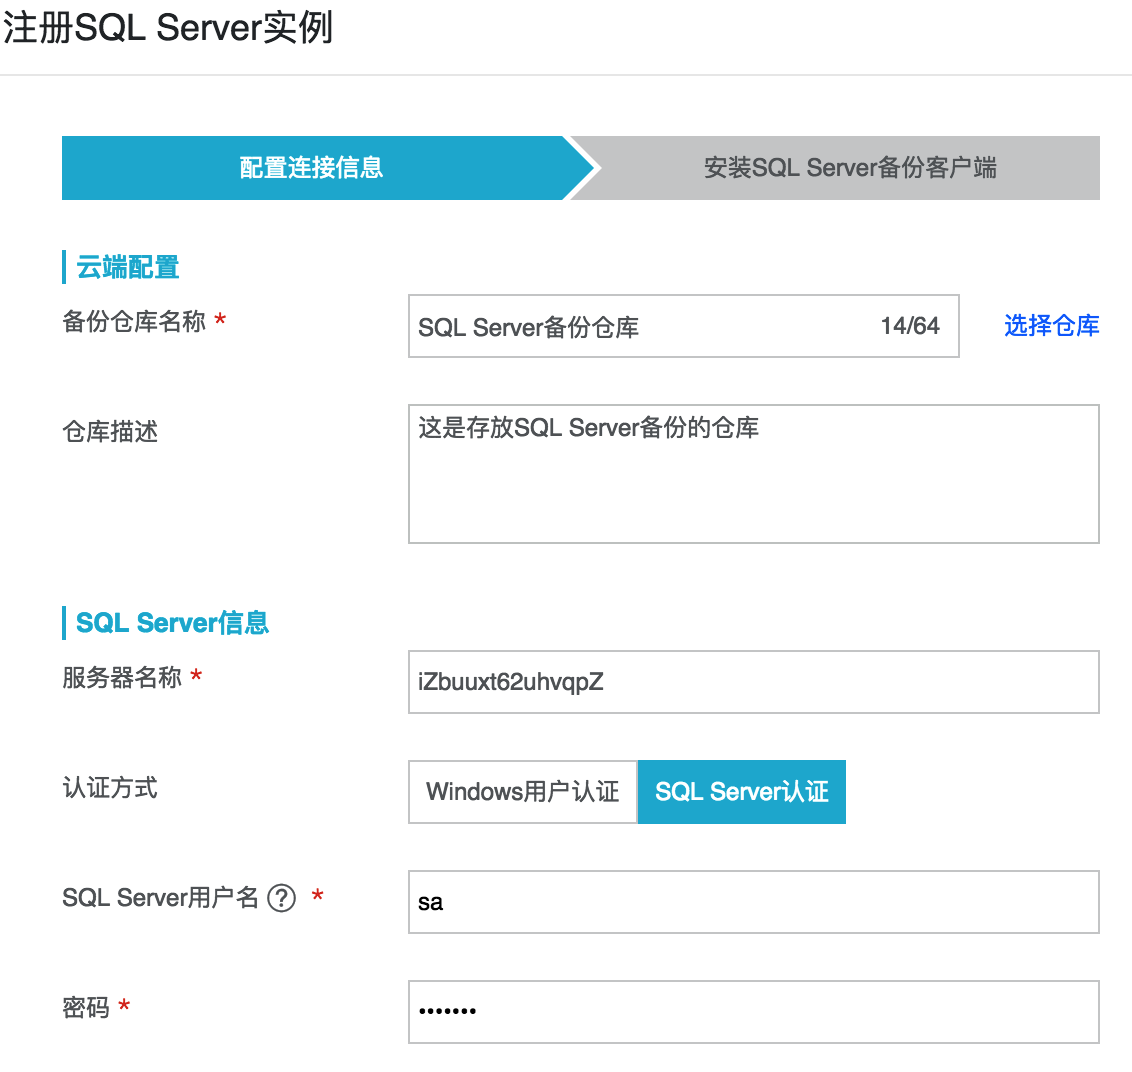Click the help icon beside SQL Server用户名
Screen dimensions: 1132x1072
point(282,898)
